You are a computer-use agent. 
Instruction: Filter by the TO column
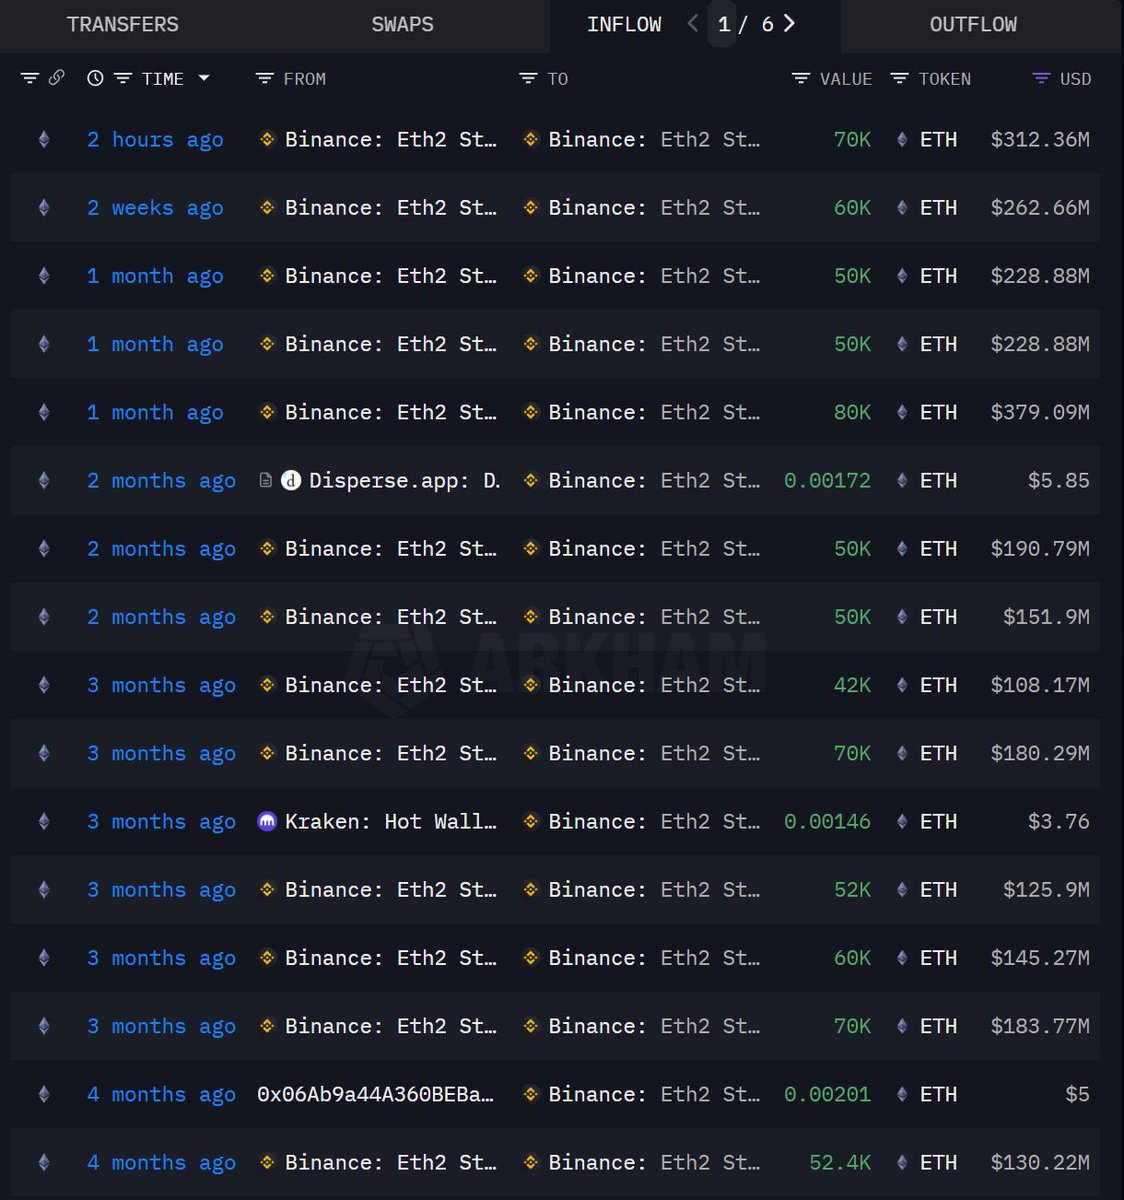[528, 78]
